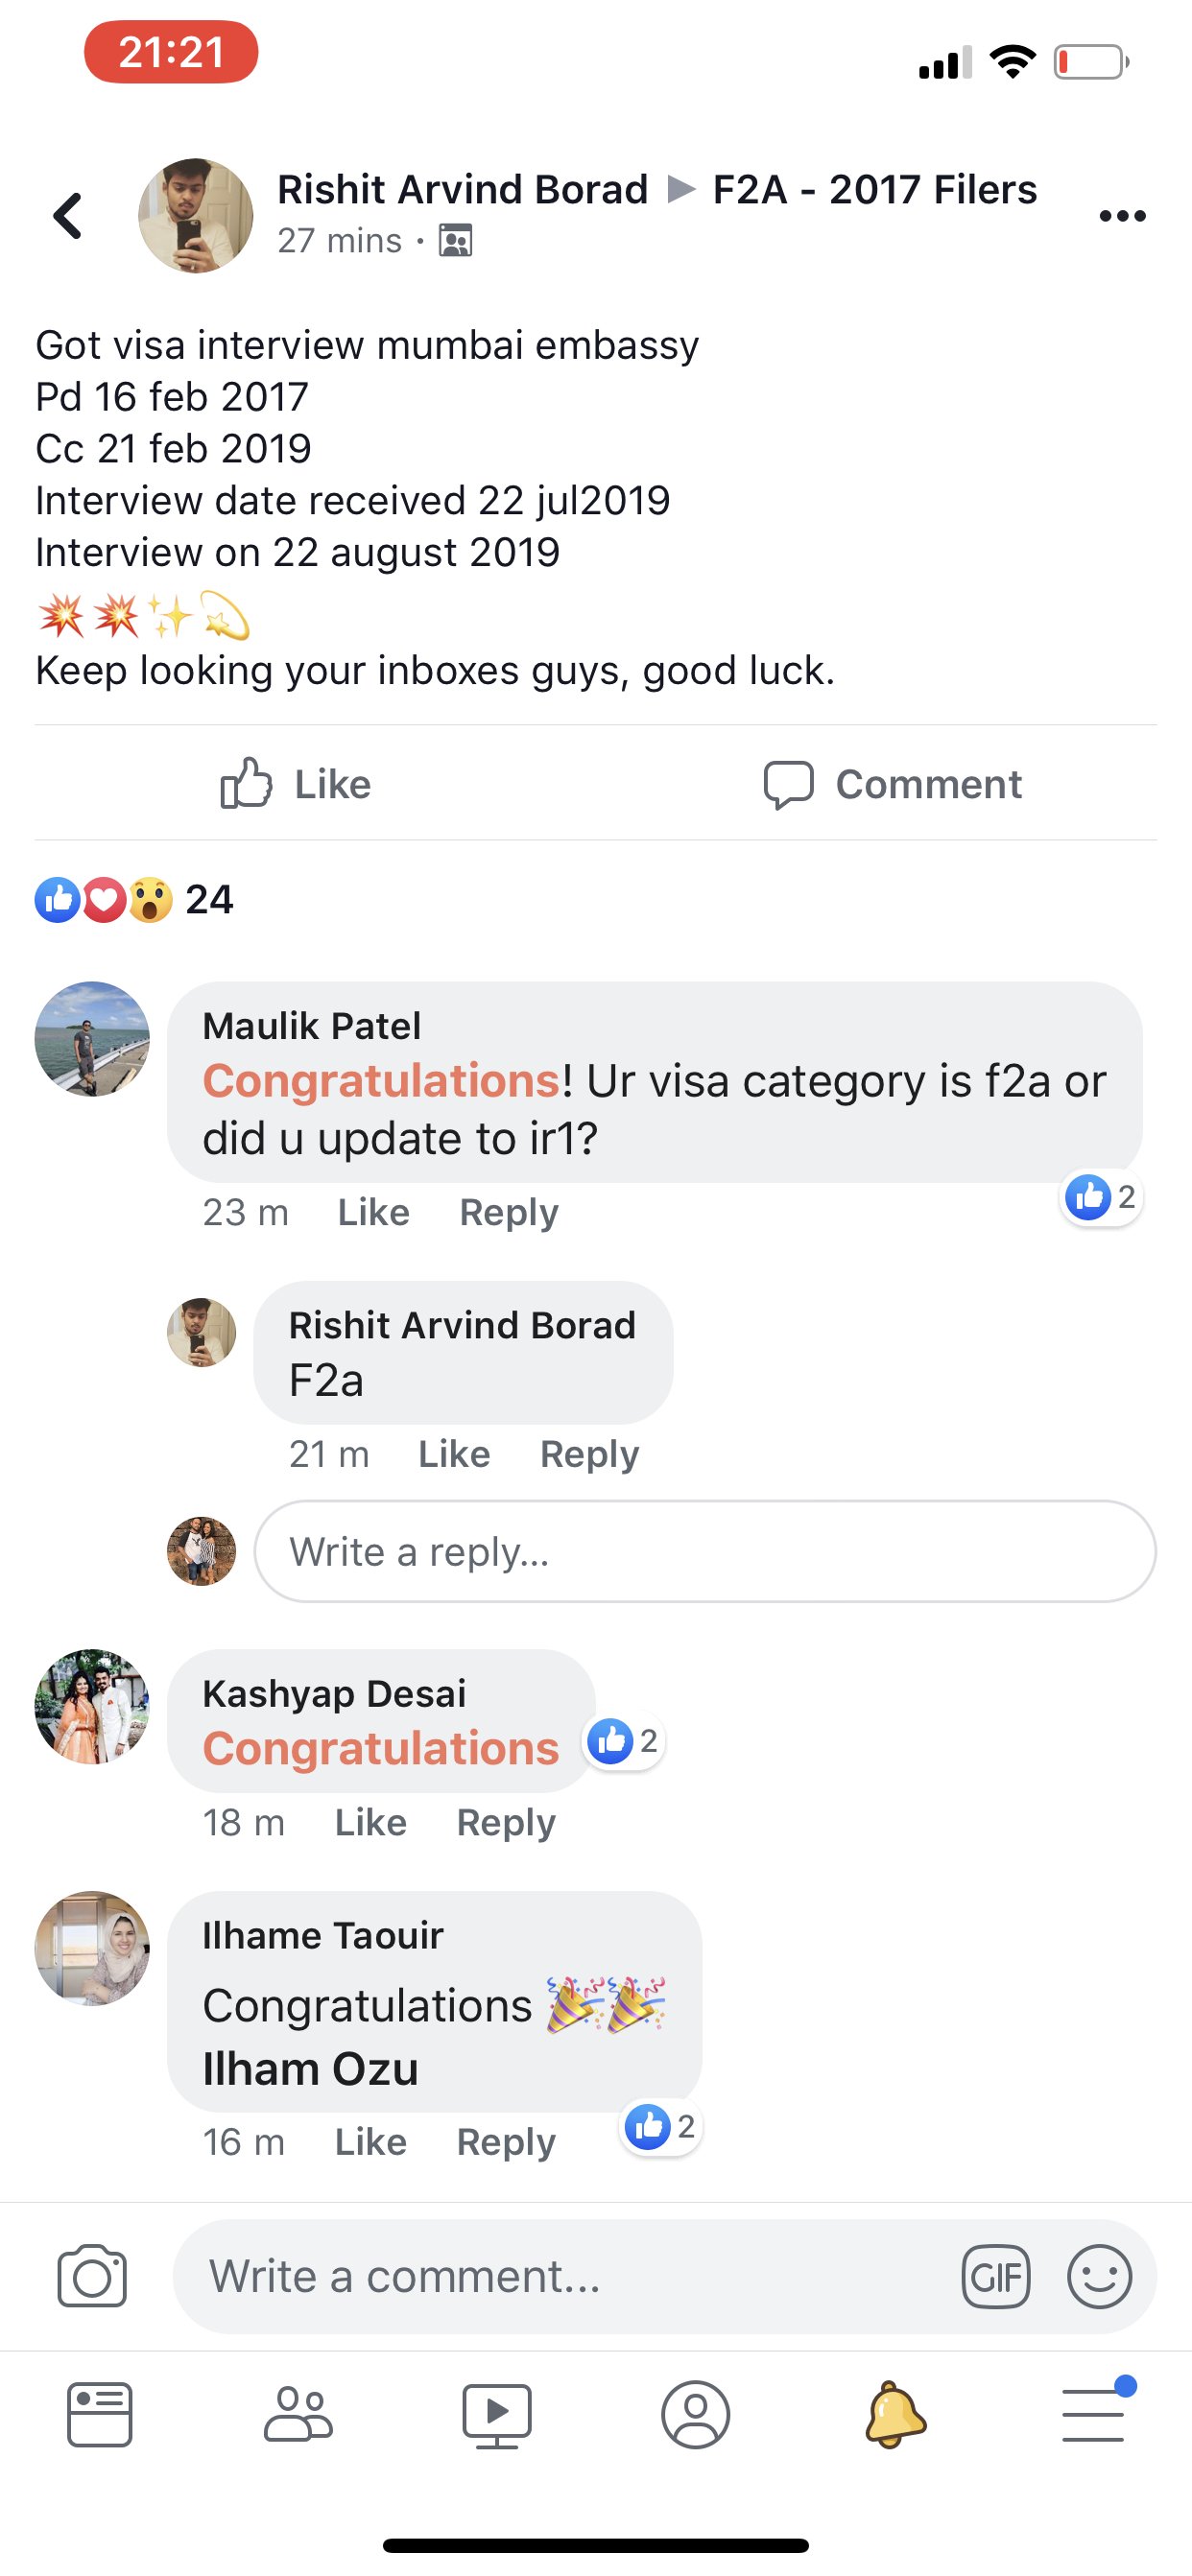Screen dimensions: 1192x2576
Task: Open the Friends/Groups tab icon
Action: pos(298,2415)
